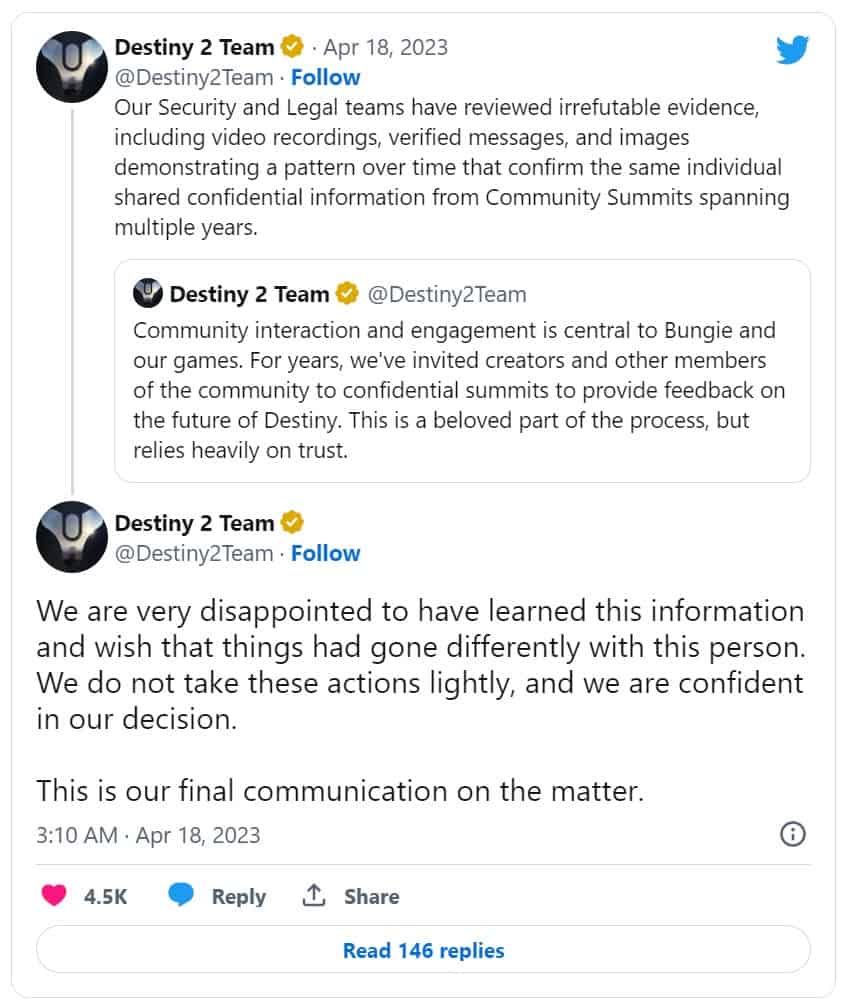The width and height of the screenshot is (857, 1004).
Task: Click the share upload arrow icon
Action: 314,896
